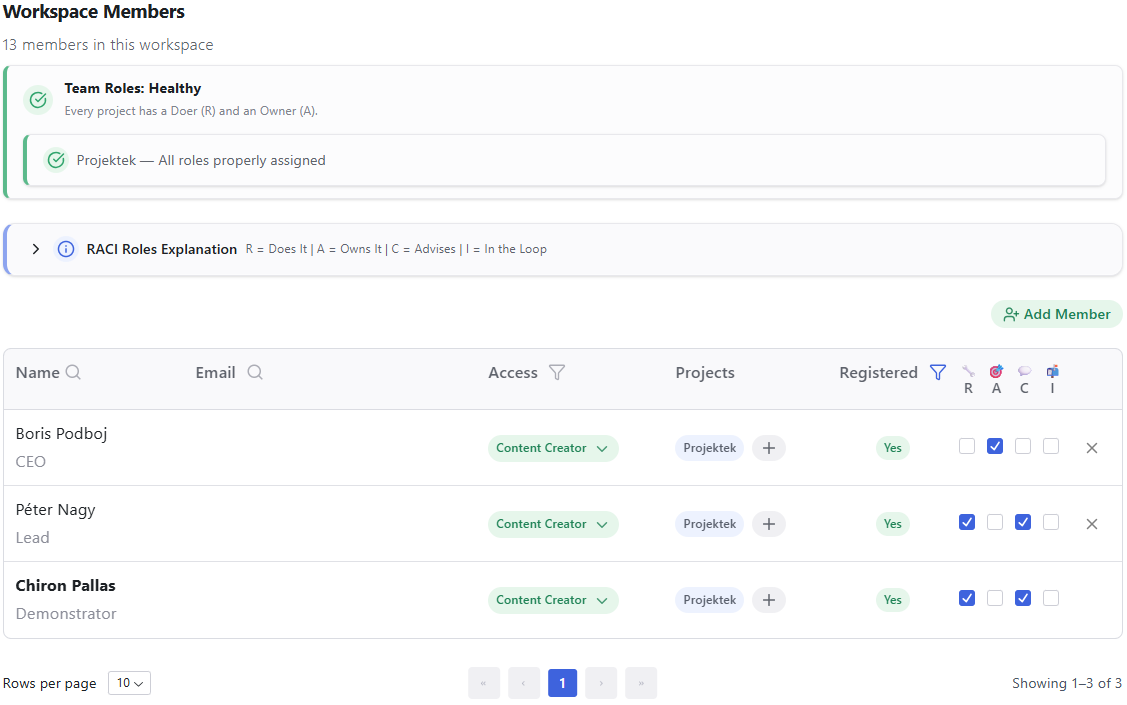Click the Projektek tag for Boris Podboj
This screenshot has width=1127, height=705.
709,448
